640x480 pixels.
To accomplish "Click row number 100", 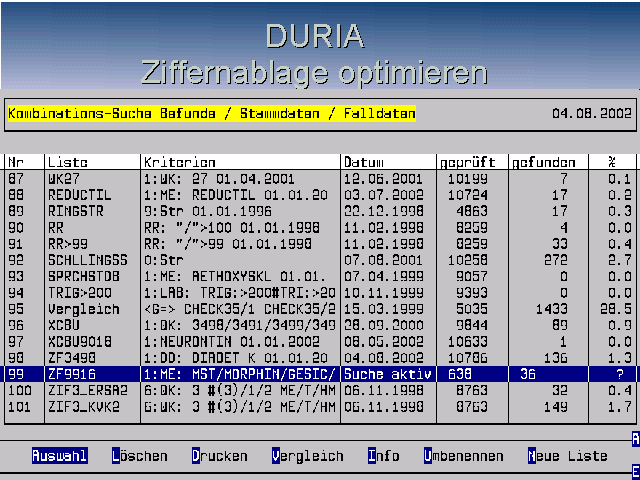I will (20, 391).
